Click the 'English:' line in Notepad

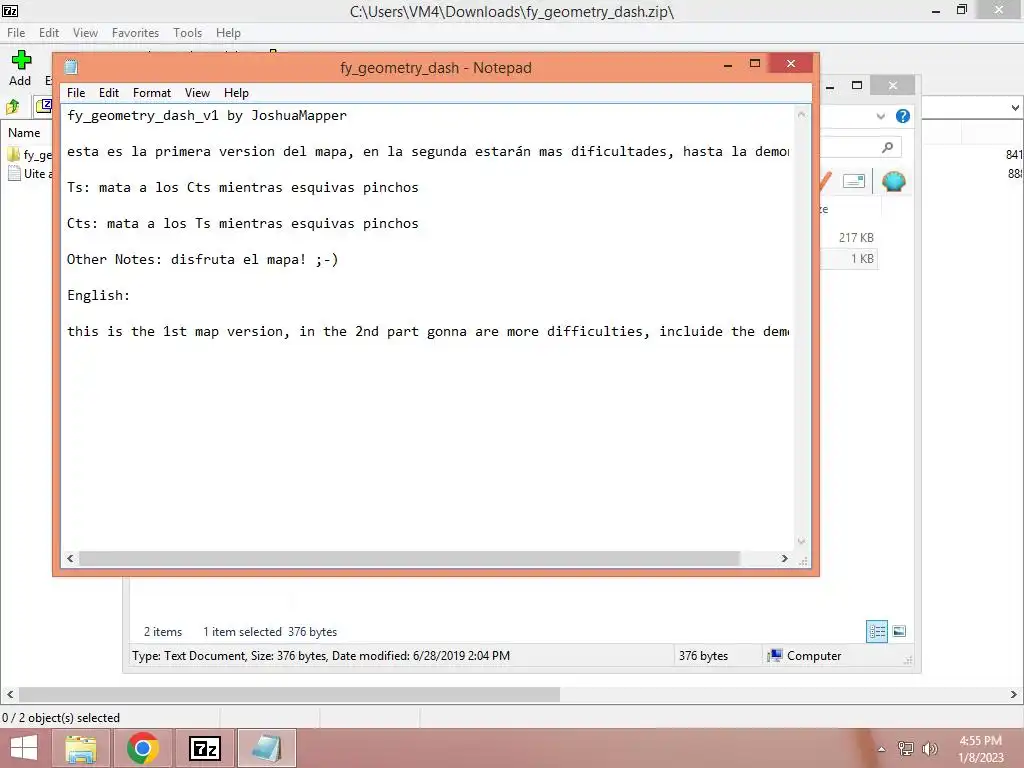click(x=98, y=295)
